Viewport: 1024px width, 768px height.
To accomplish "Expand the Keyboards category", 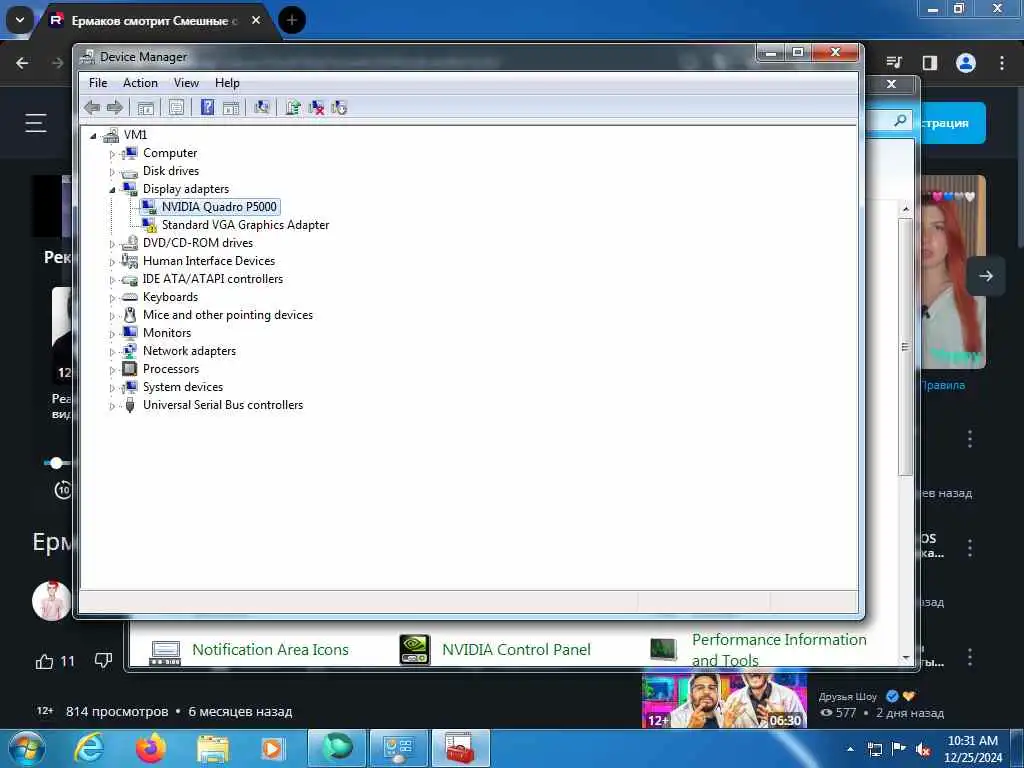I will [112, 298].
